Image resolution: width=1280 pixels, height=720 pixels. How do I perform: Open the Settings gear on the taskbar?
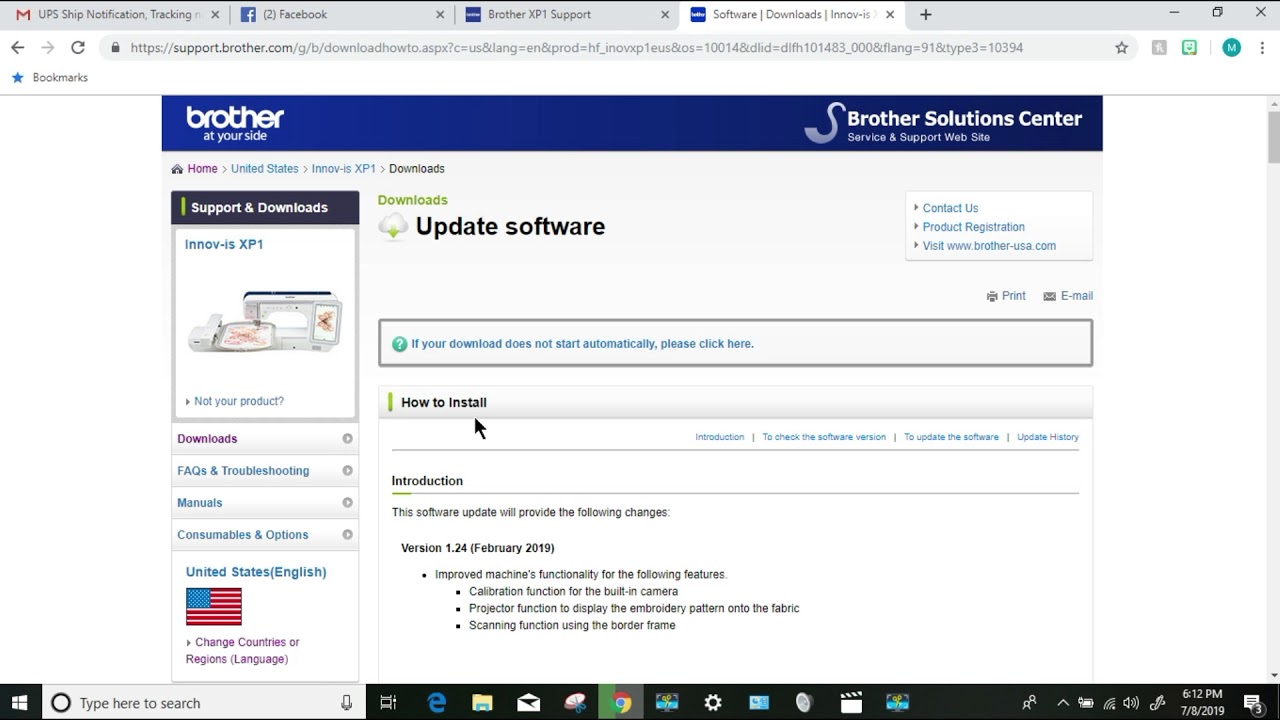(713, 703)
